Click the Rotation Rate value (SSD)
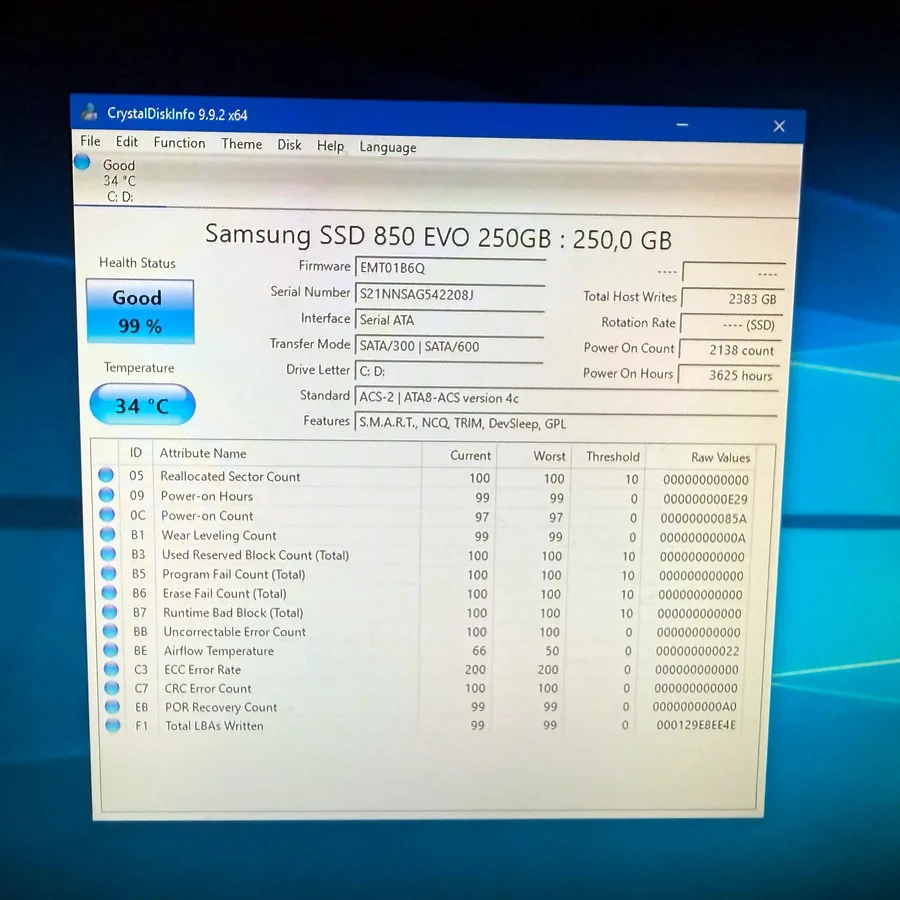 click(730, 325)
